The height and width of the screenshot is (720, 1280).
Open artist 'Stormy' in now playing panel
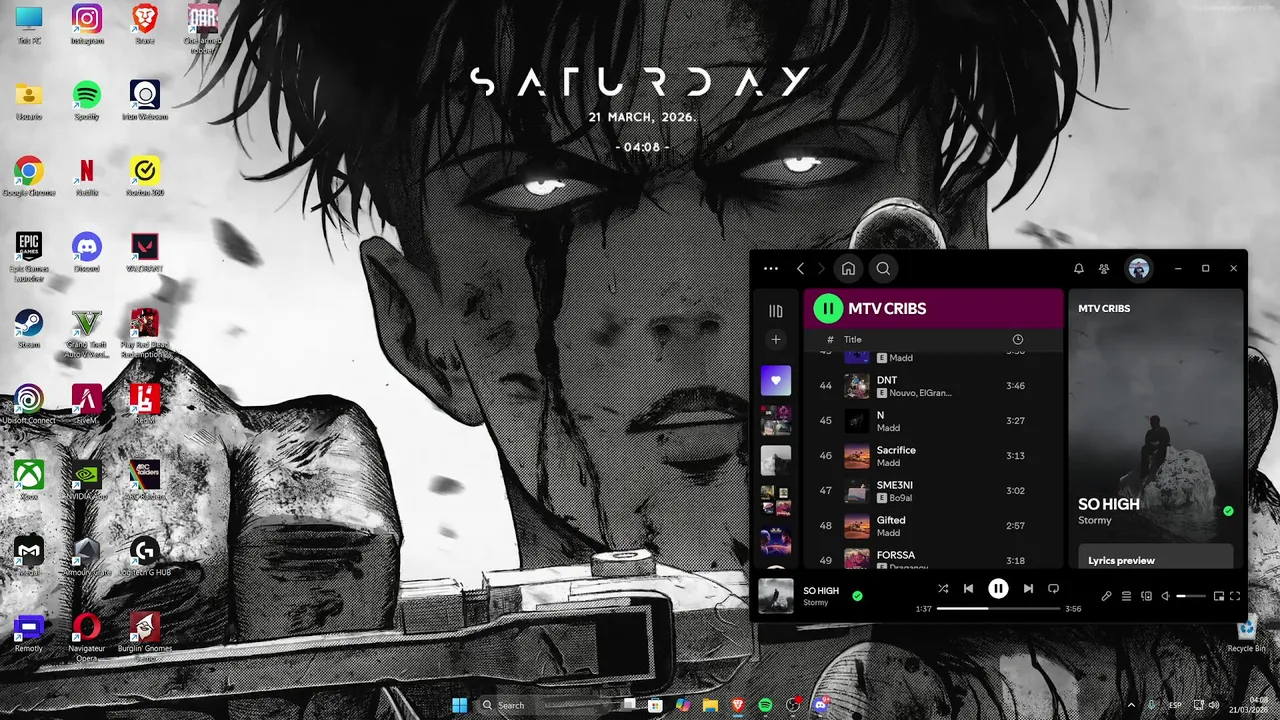1094,520
